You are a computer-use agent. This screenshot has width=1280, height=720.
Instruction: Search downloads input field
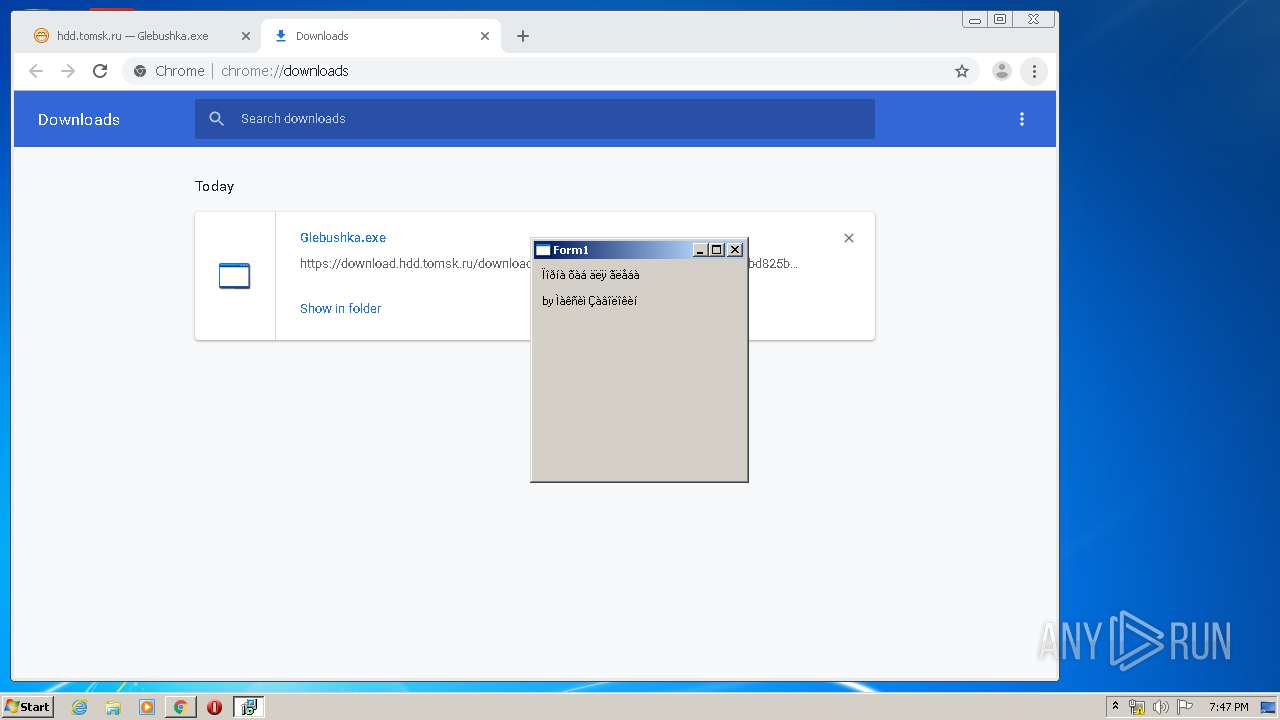(535, 119)
